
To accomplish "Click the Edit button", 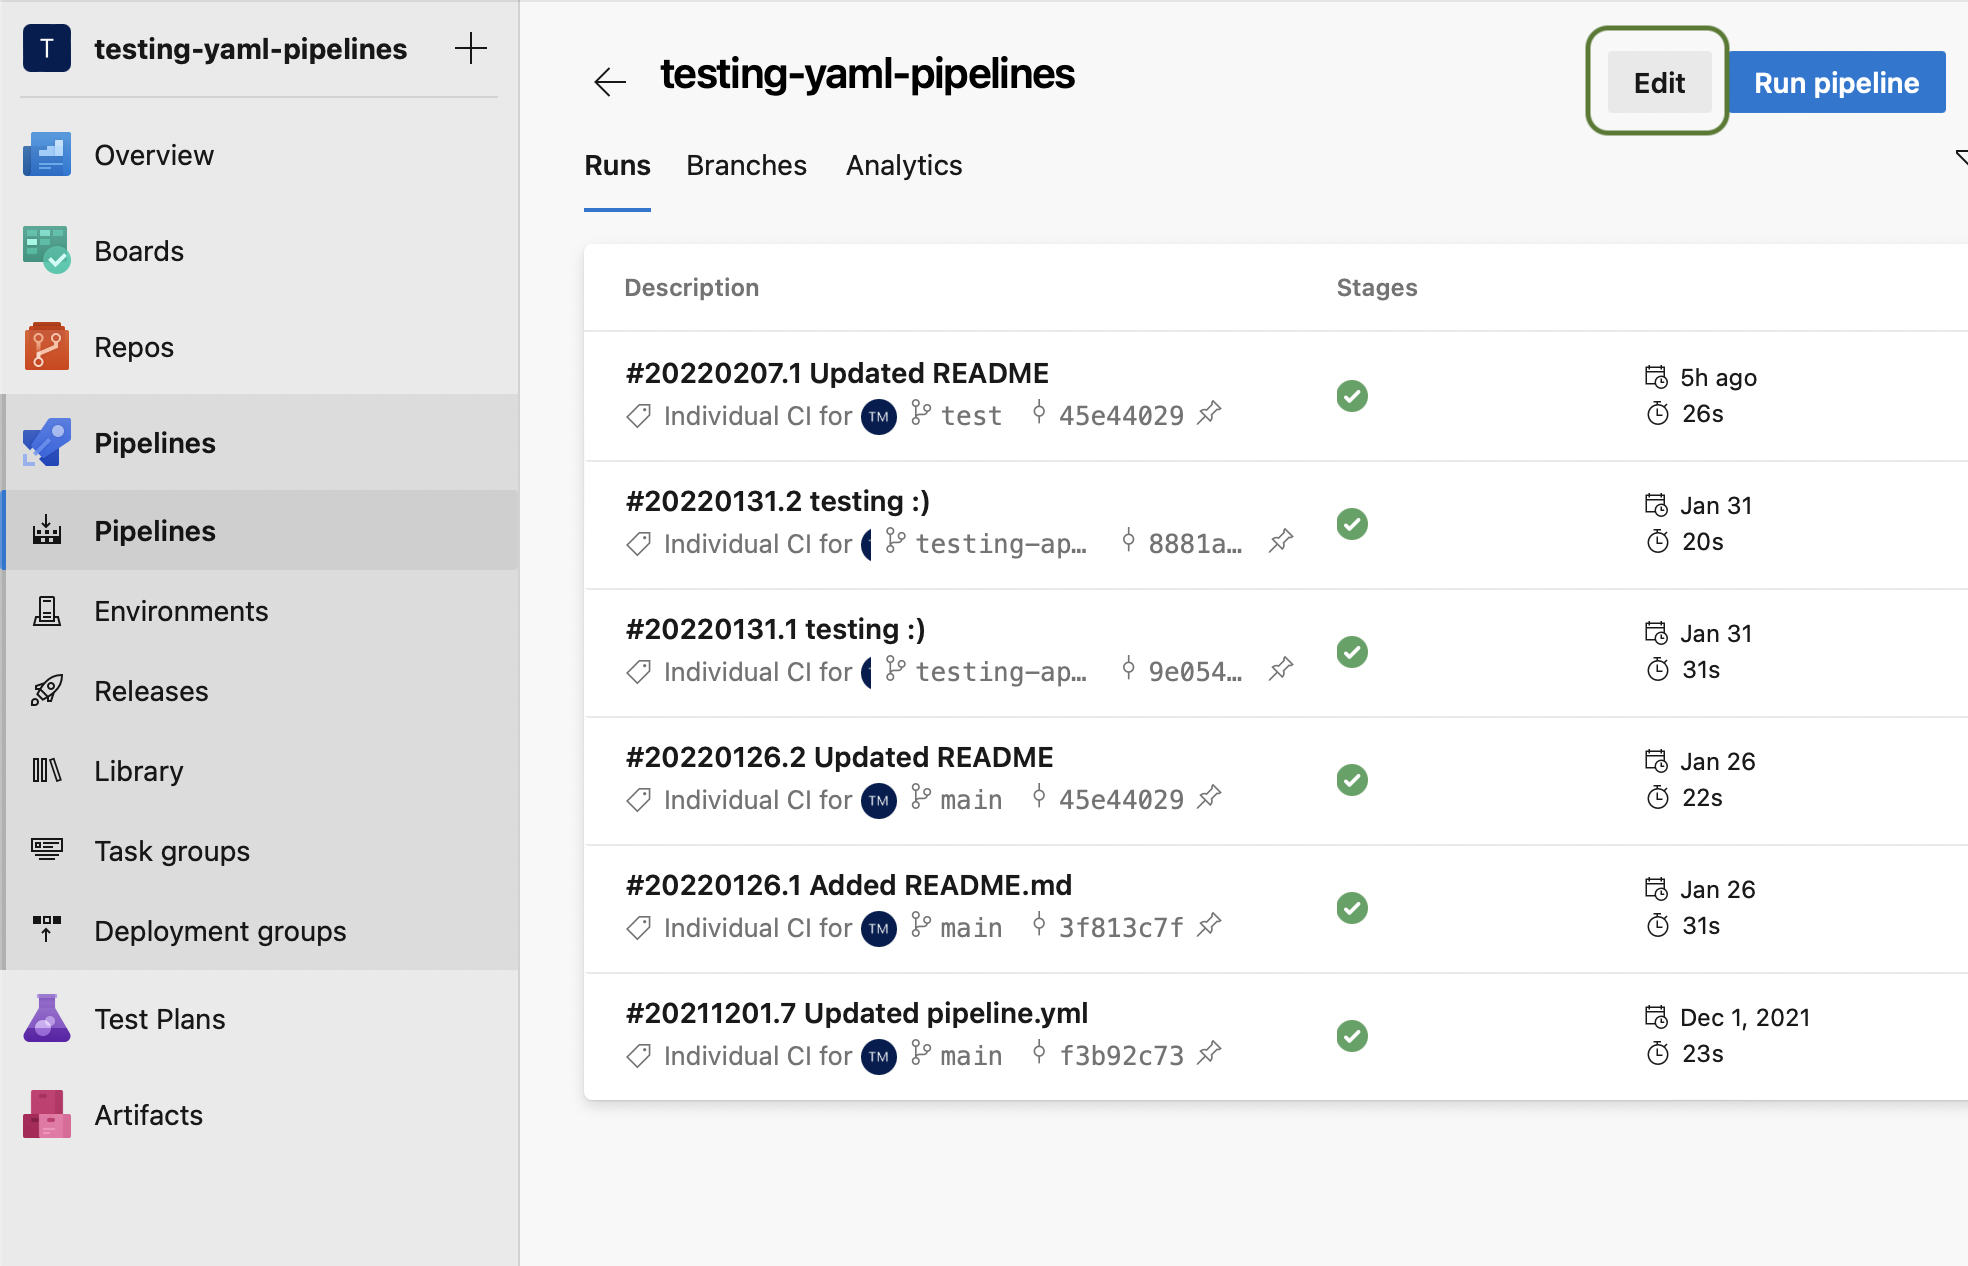I will click(1658, 83).
